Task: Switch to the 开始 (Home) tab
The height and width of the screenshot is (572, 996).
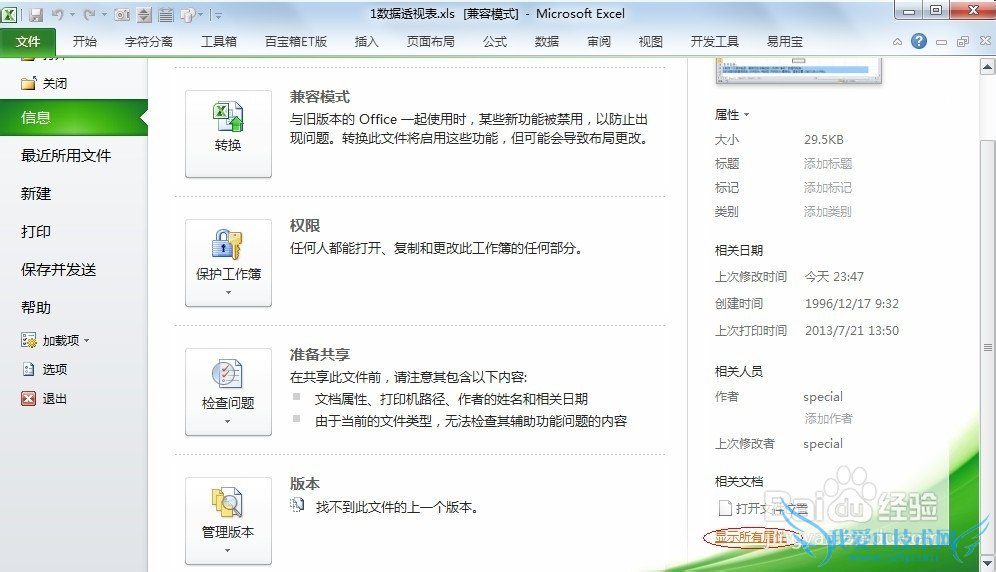Action: 84,42
